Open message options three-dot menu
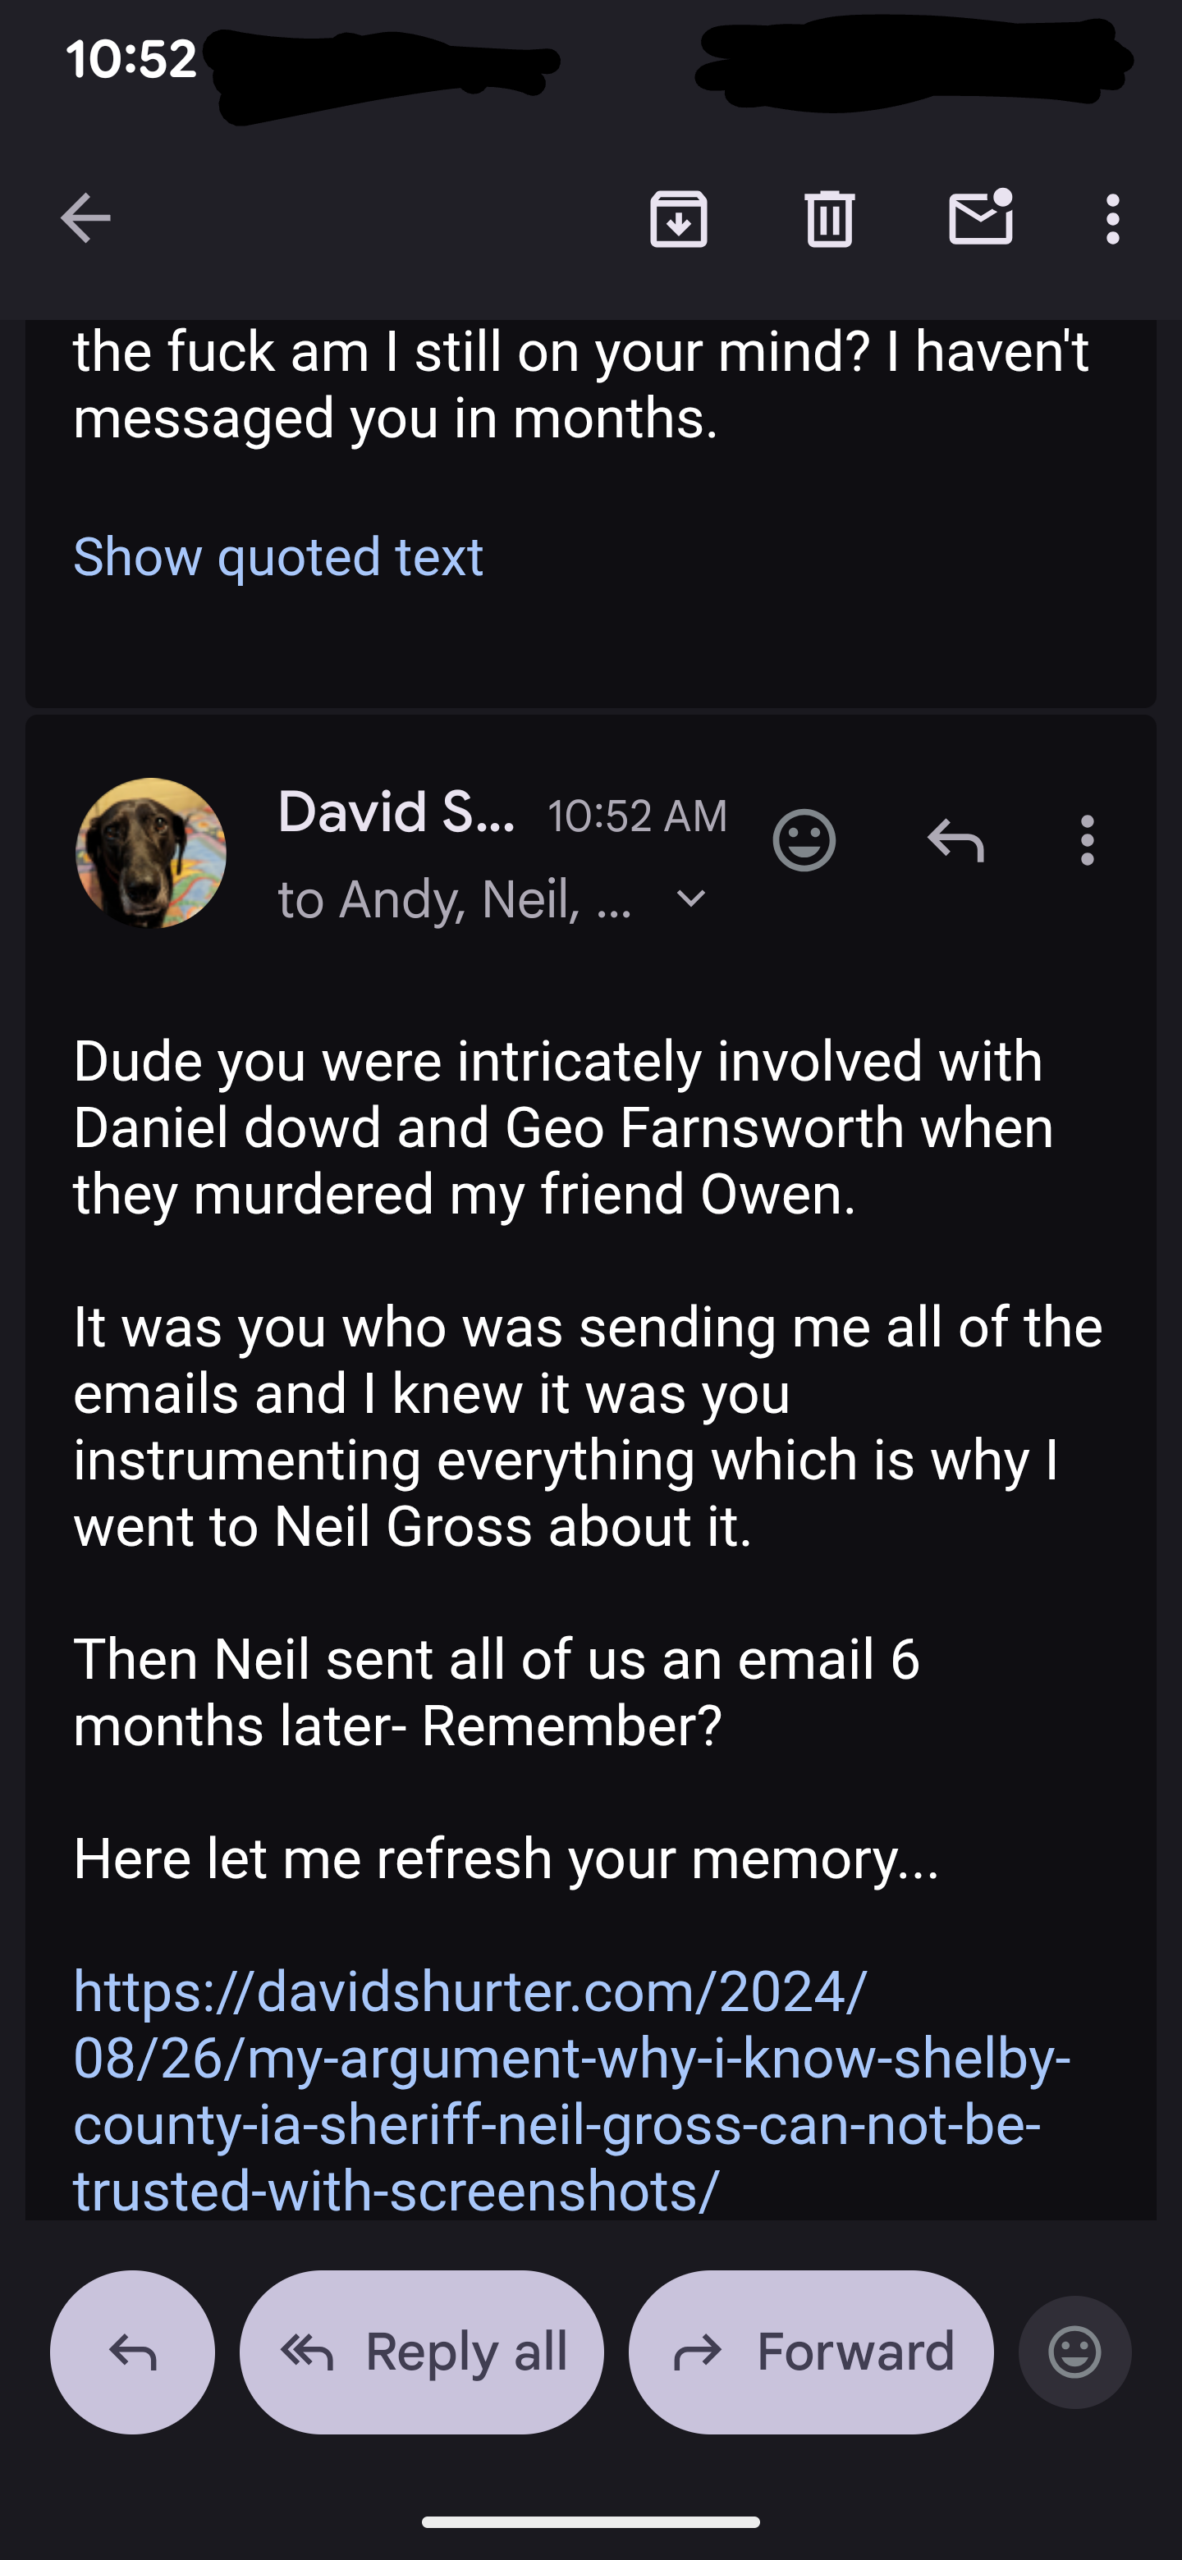This screenshot has height=2560, width=1182. (1087, 840)
